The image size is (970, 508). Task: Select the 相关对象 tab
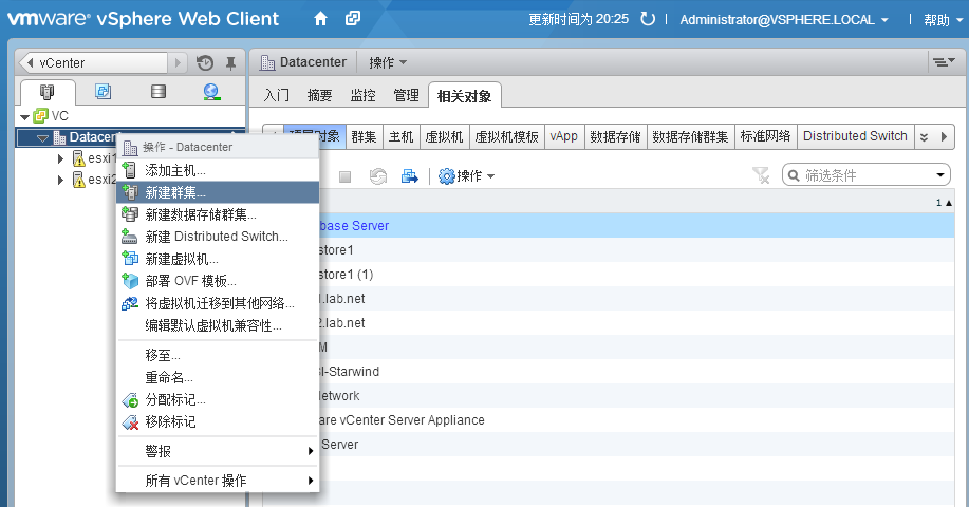click(464, 96)
